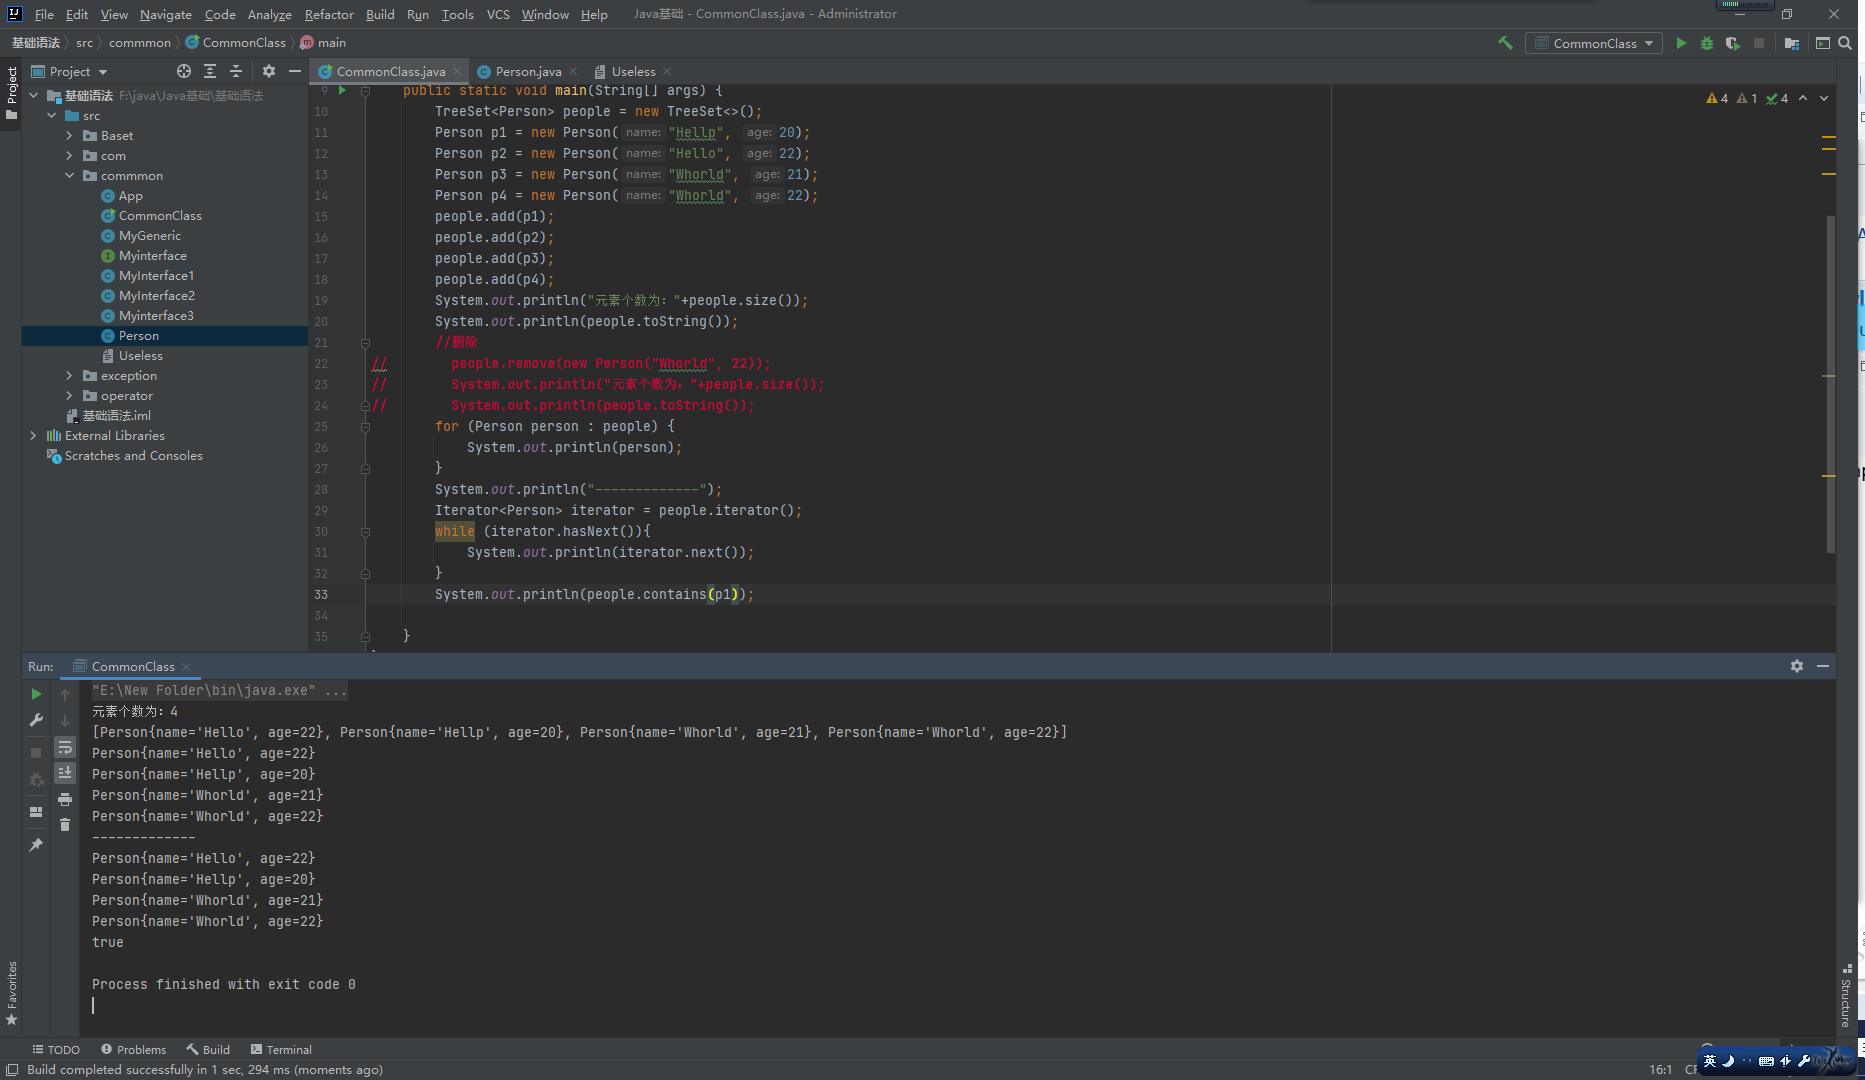This screenshot has height=1080, width=1865.
Task: Open the Terminal tool window button
Action: coord(281,1049)
